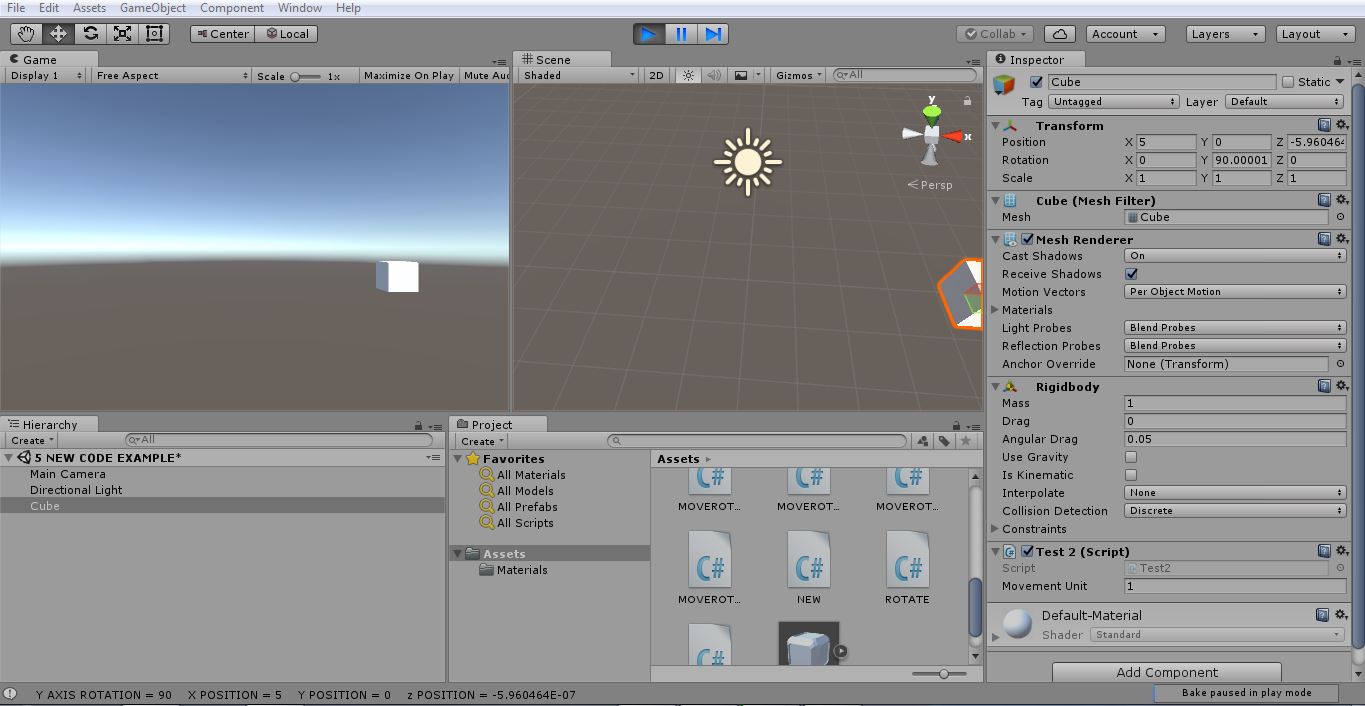Select the Scale tool
This screenshot has width=1365, height=706.
point(121,33)
